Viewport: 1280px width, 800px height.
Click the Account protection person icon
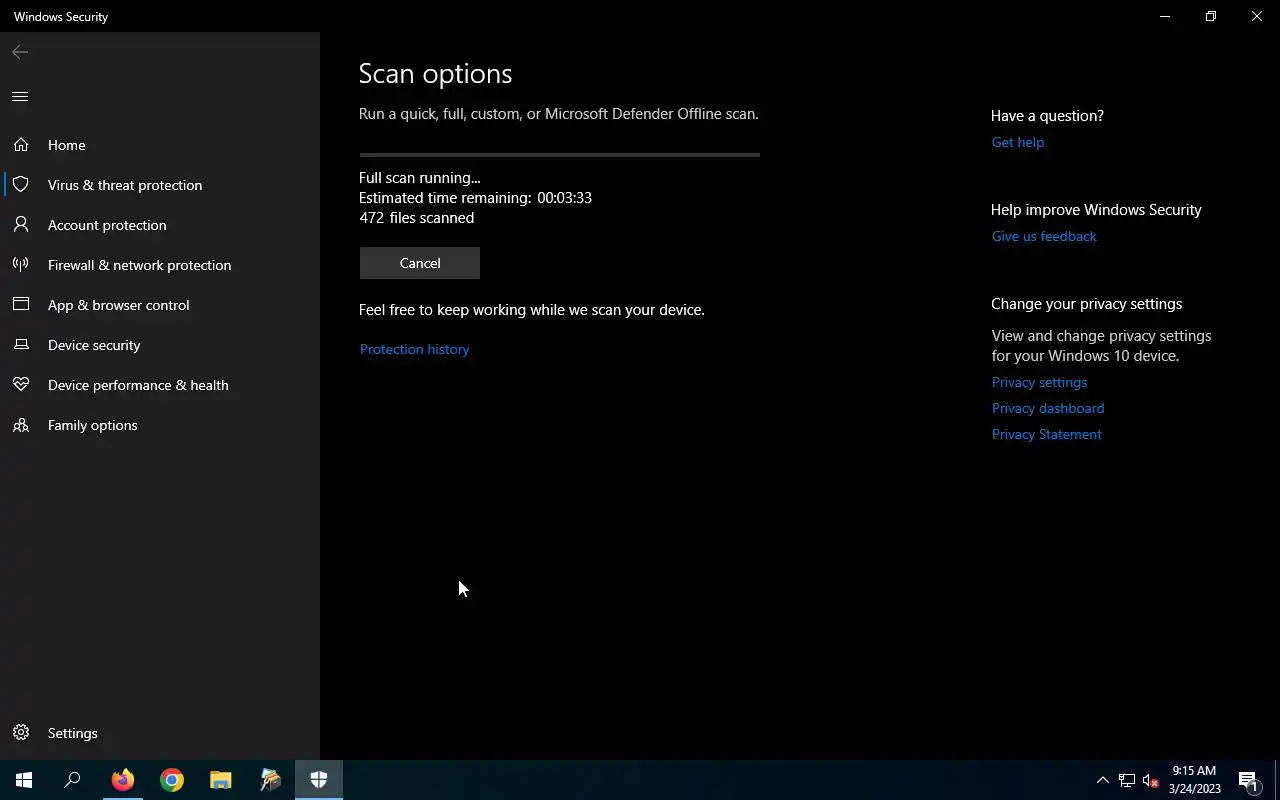21,225
